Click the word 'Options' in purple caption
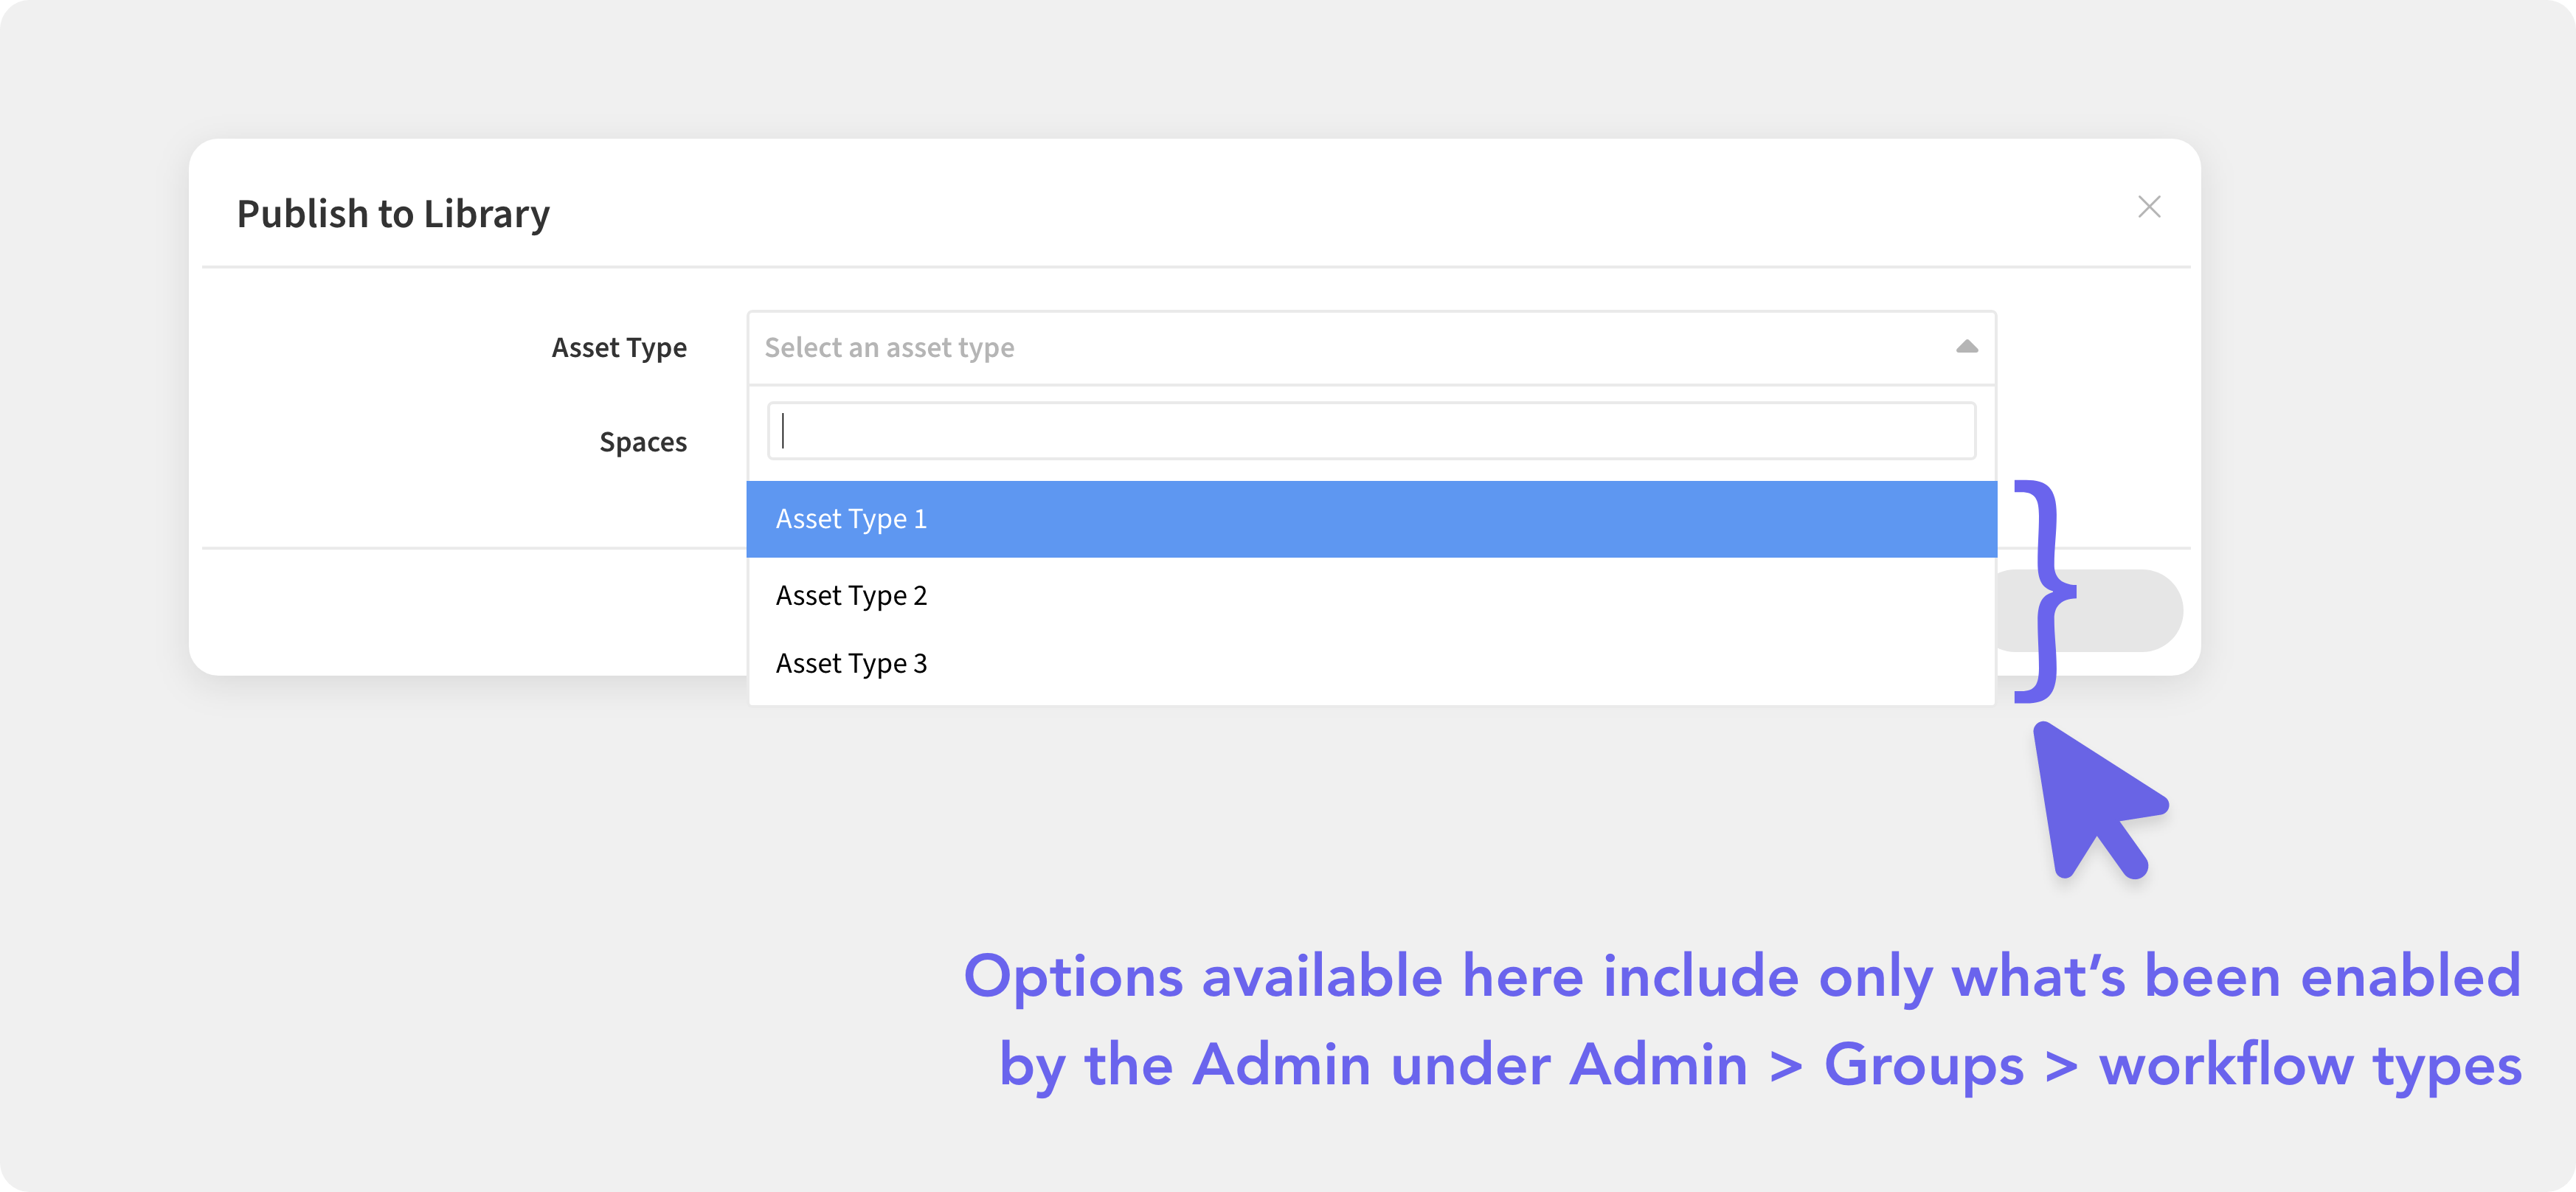Image resolution: width=2576 pixels, height=1192 pixels. (x=1073, y=977)
